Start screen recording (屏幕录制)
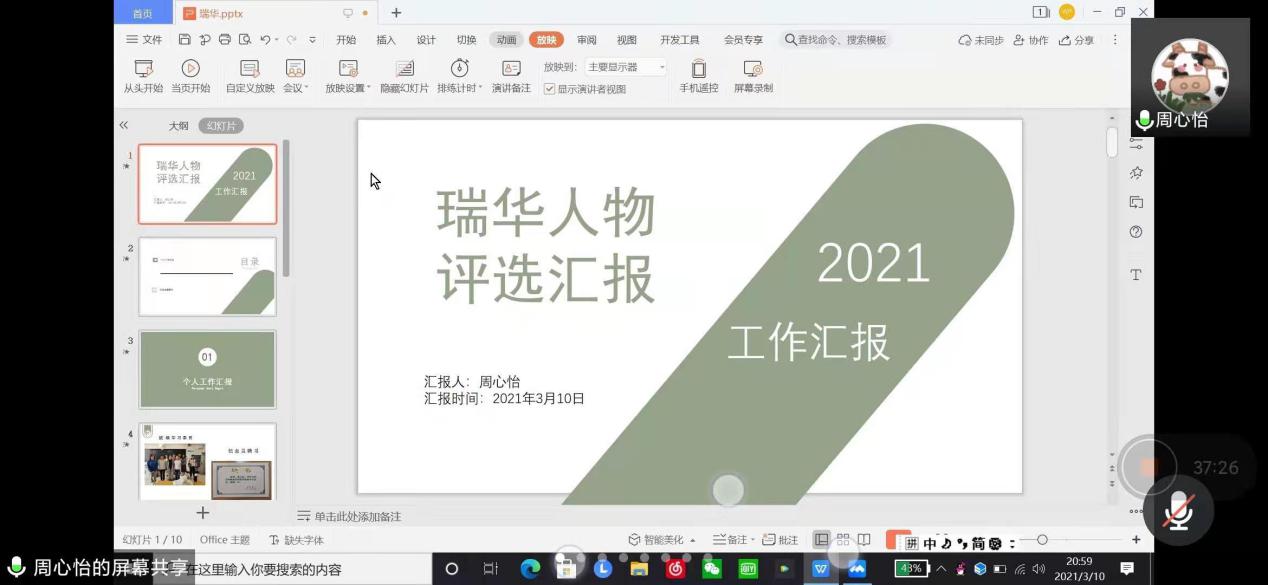1268x585 pixels. [x=753, y=76]
